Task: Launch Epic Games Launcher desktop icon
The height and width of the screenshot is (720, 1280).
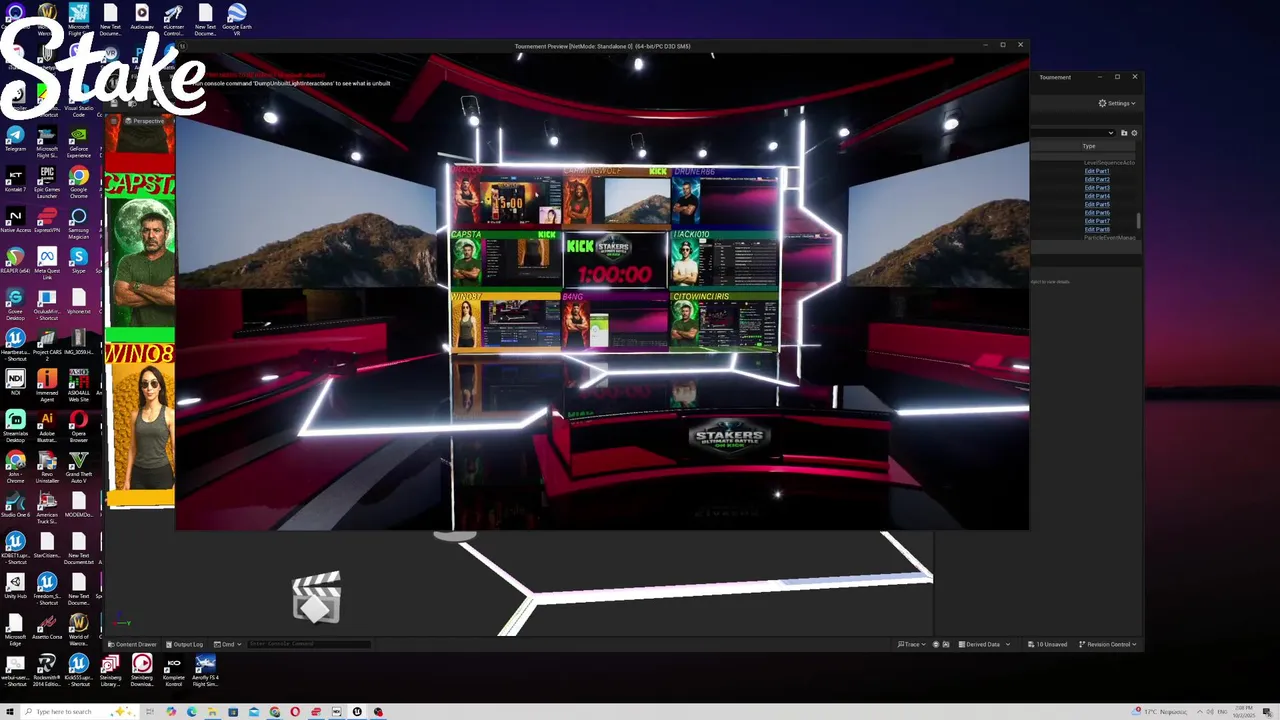Action: pyautogui.click(x=47, y=183)
